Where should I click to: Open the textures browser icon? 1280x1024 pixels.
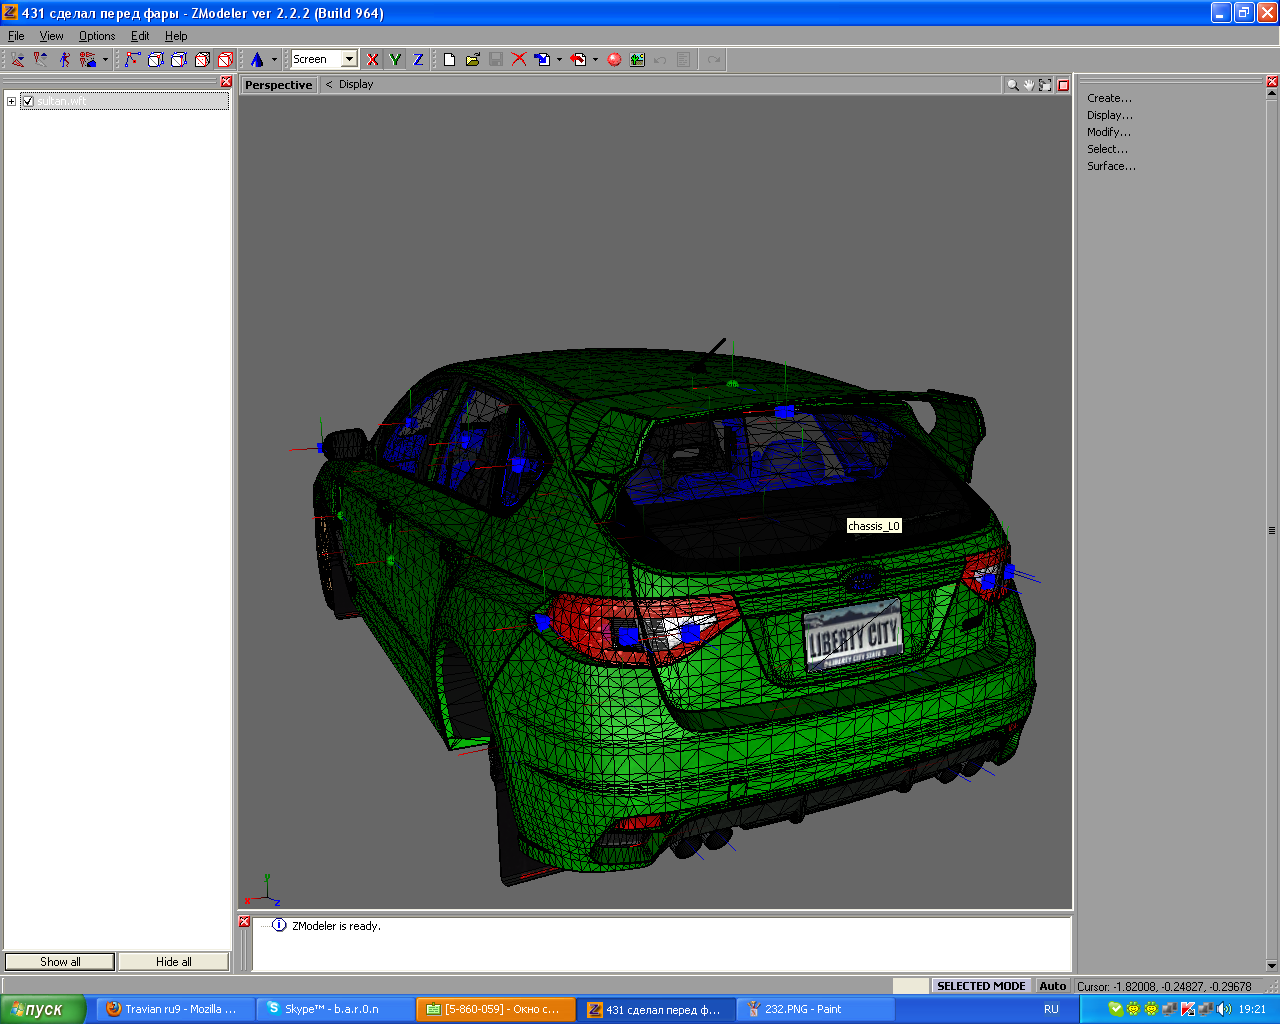[x=638, y=60]
